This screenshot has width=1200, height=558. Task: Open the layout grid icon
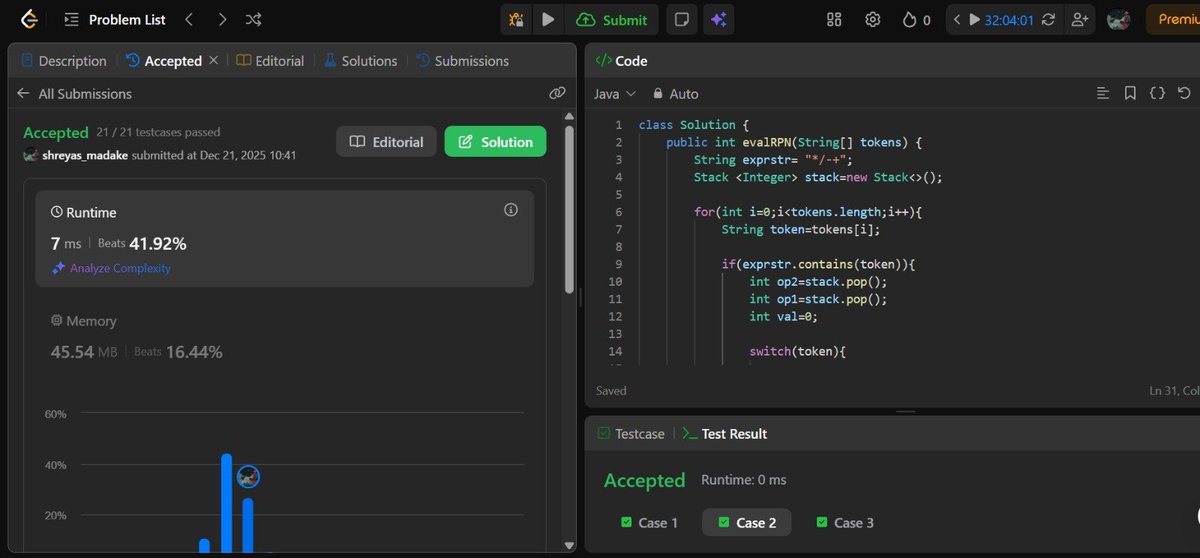(x=835, y=19)
